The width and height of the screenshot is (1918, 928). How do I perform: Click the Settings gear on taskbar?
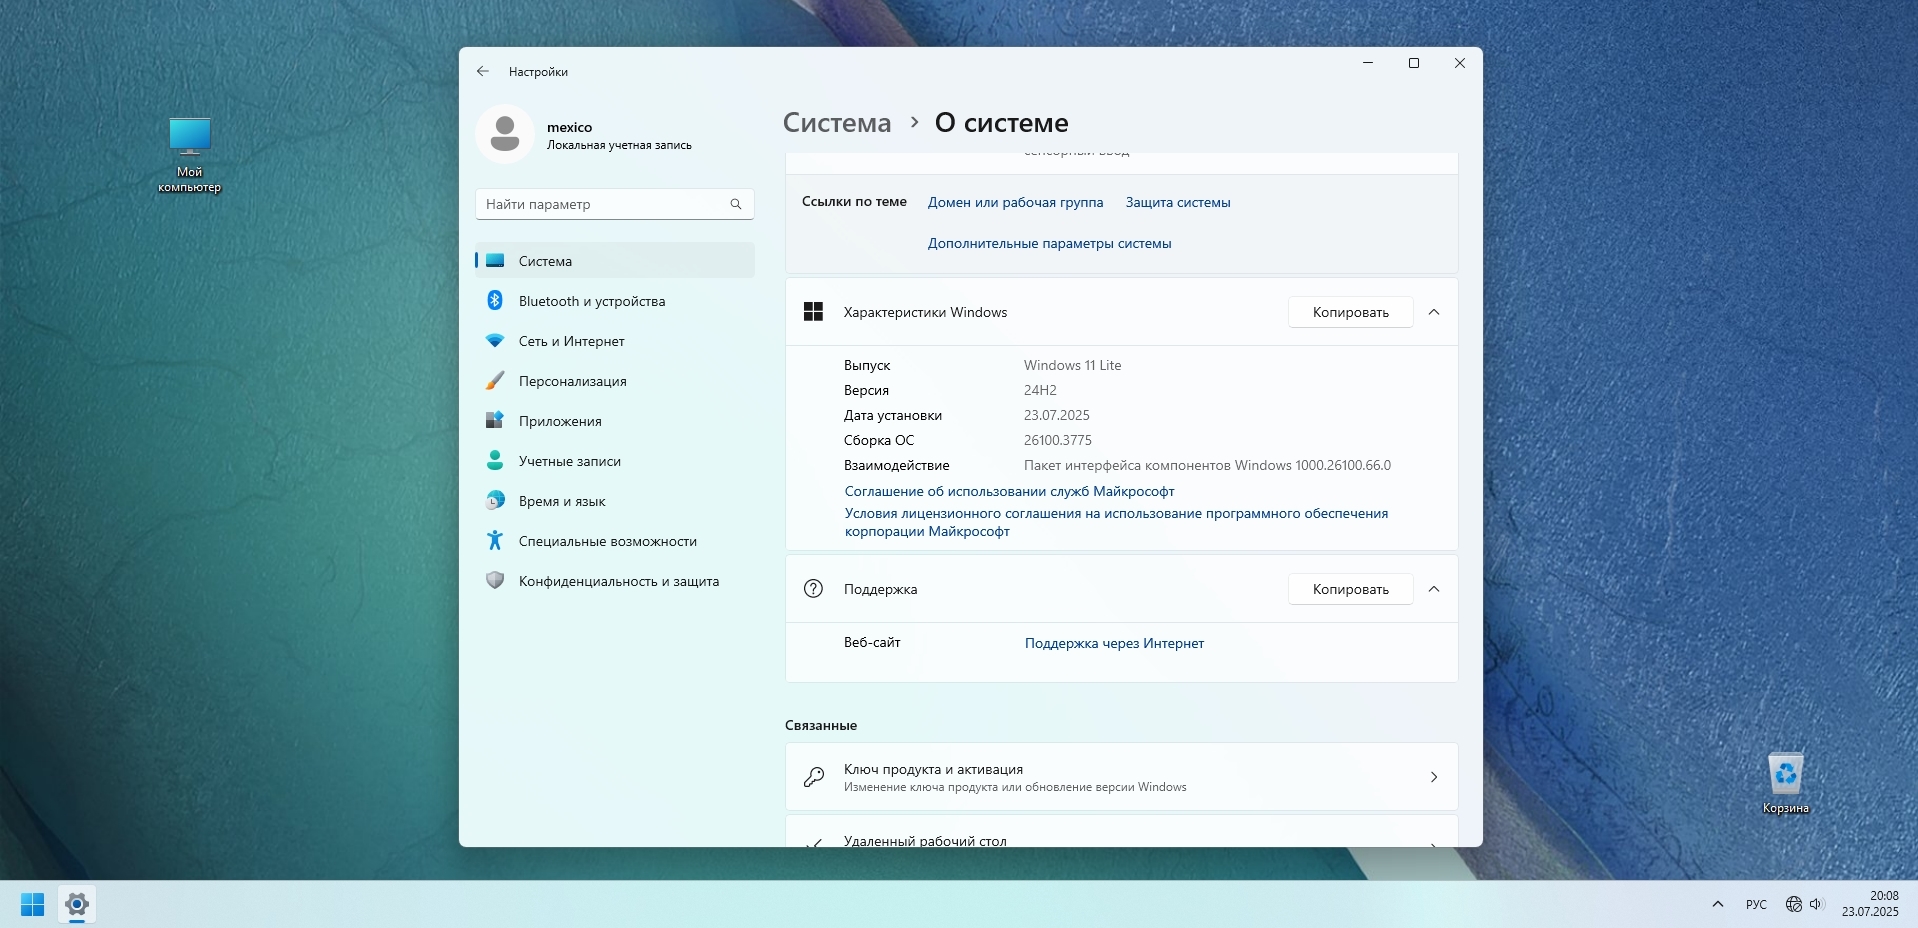coord(77,905)
